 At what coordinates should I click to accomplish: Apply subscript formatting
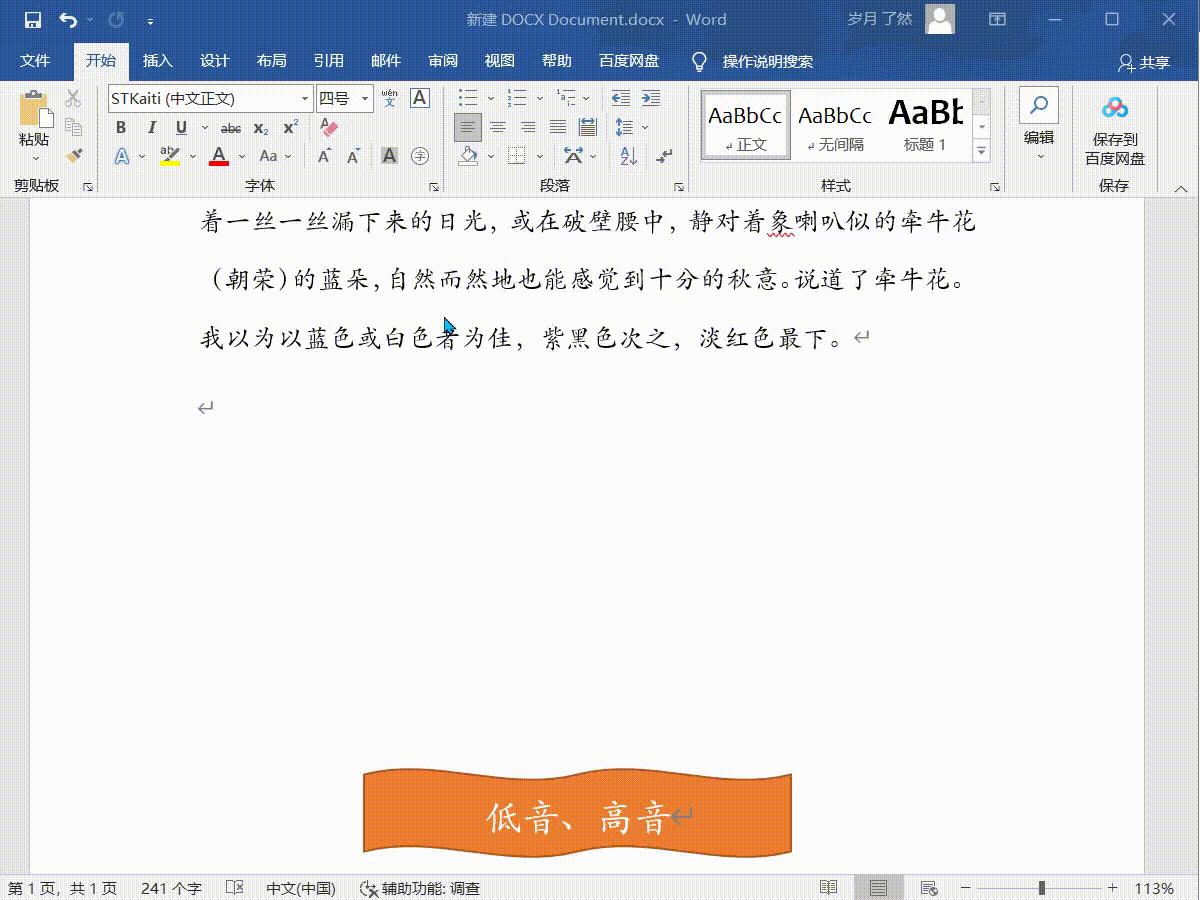[x=260, y=128]
